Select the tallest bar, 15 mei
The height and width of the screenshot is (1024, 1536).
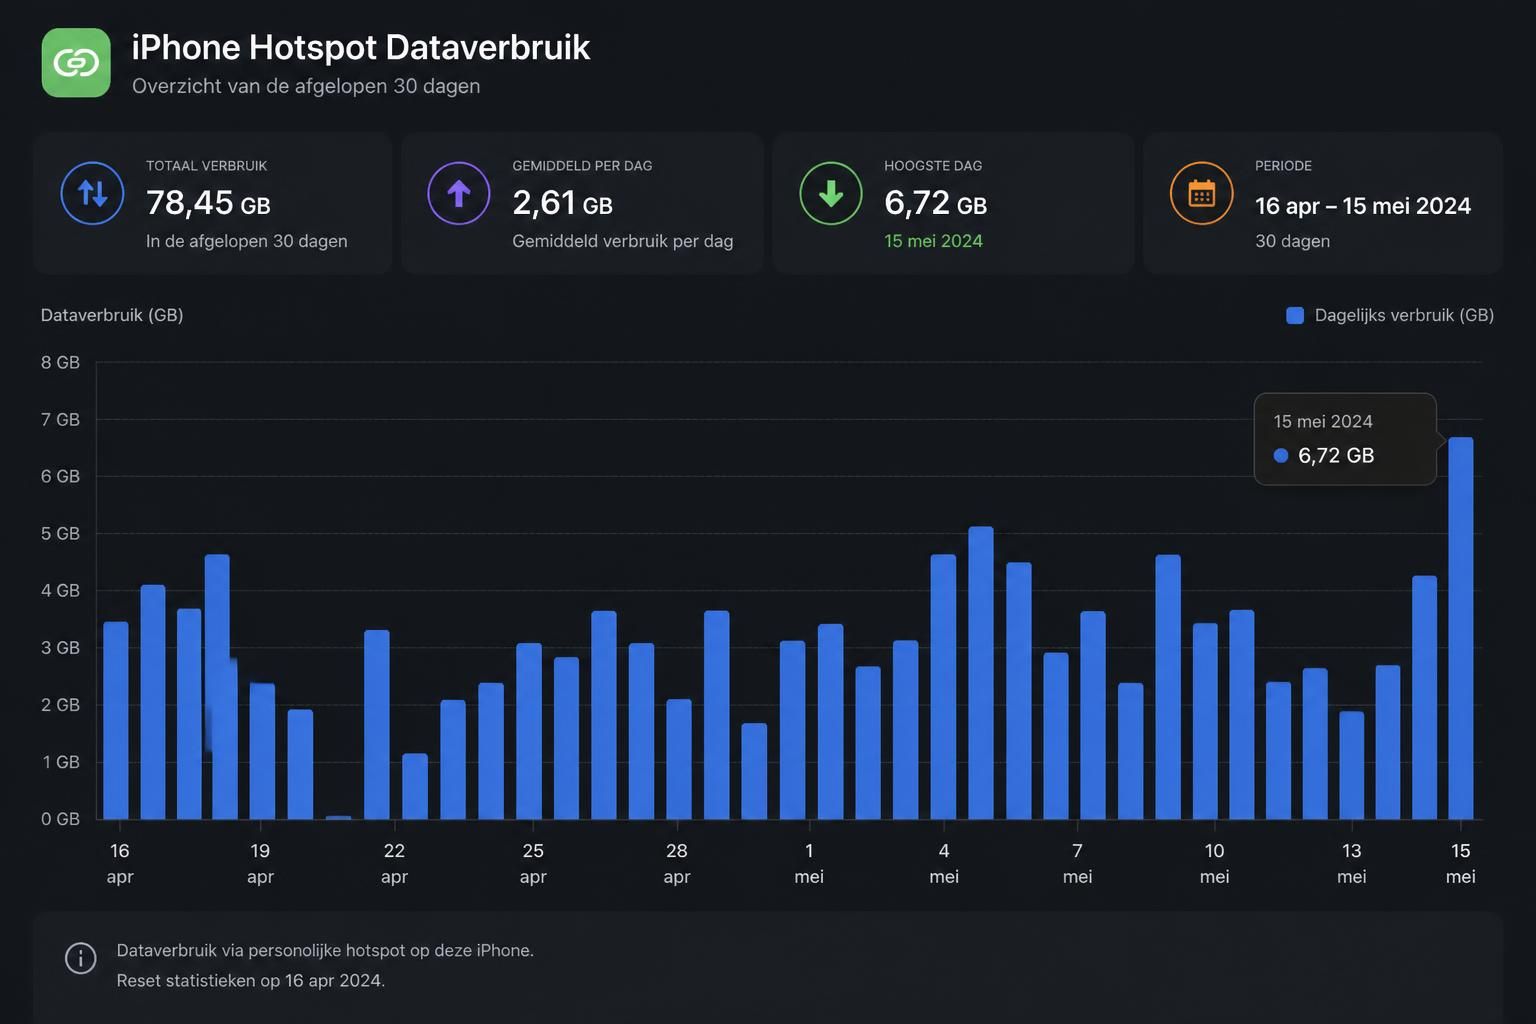(1461, 629)
